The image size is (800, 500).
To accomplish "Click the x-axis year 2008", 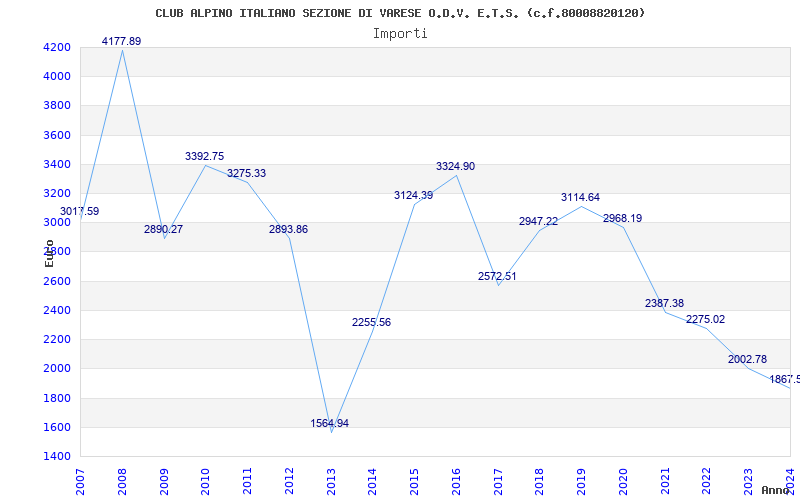I will click(122, 482).
